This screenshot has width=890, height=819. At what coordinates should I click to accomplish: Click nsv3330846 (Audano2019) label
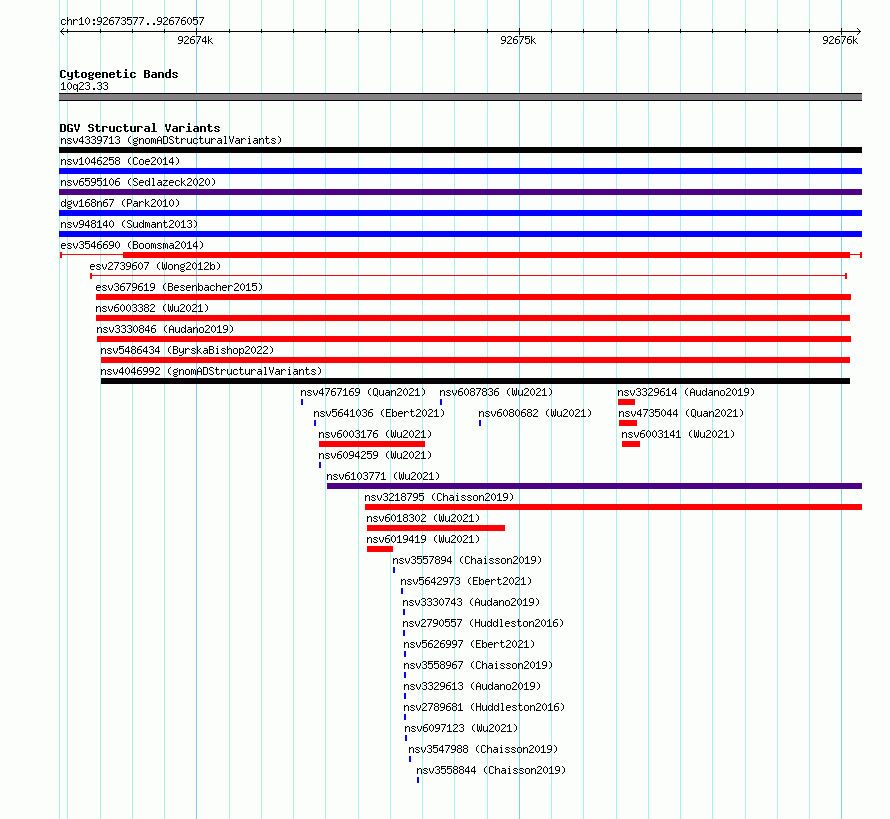pos(165,329)
